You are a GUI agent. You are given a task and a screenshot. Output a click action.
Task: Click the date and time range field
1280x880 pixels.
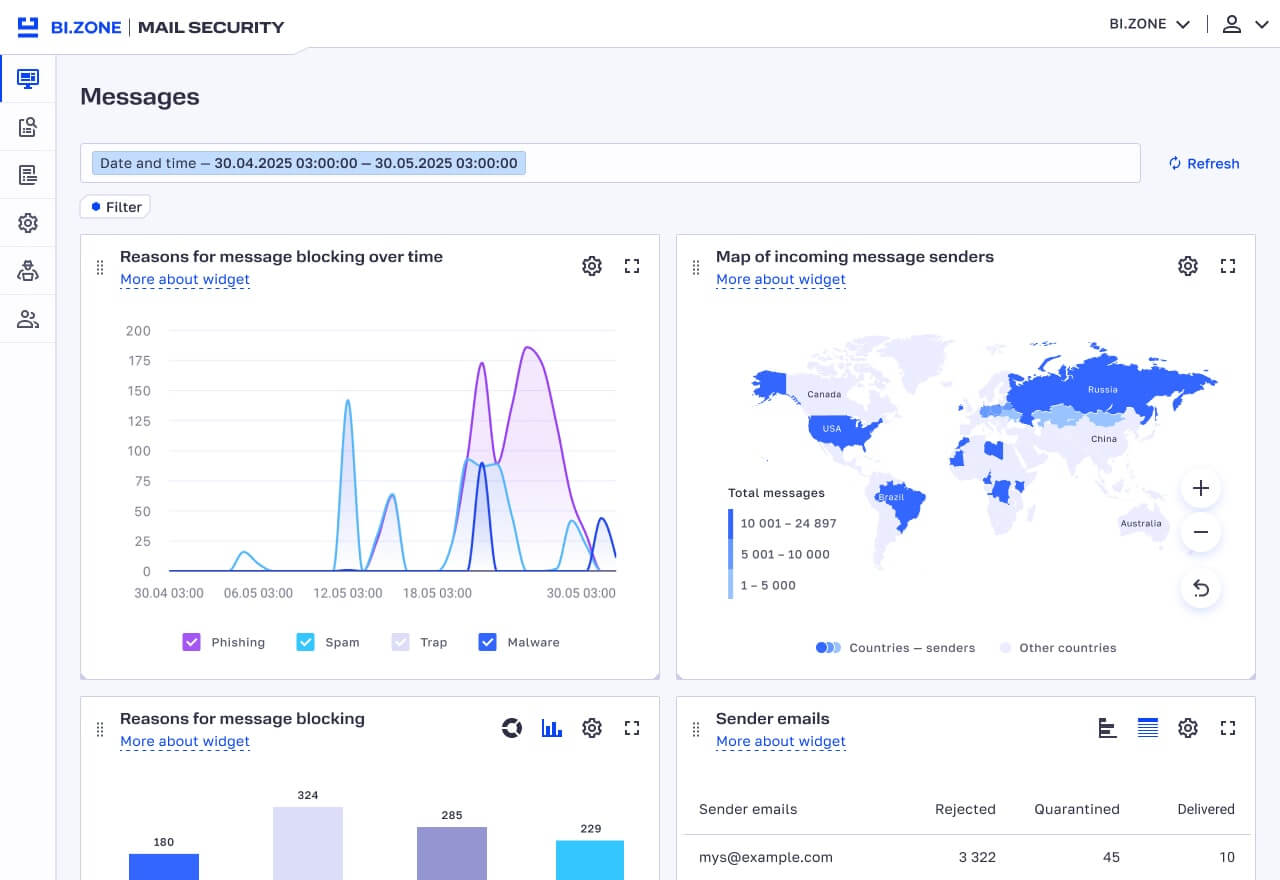pyautogui.click(x=309, y=163)
